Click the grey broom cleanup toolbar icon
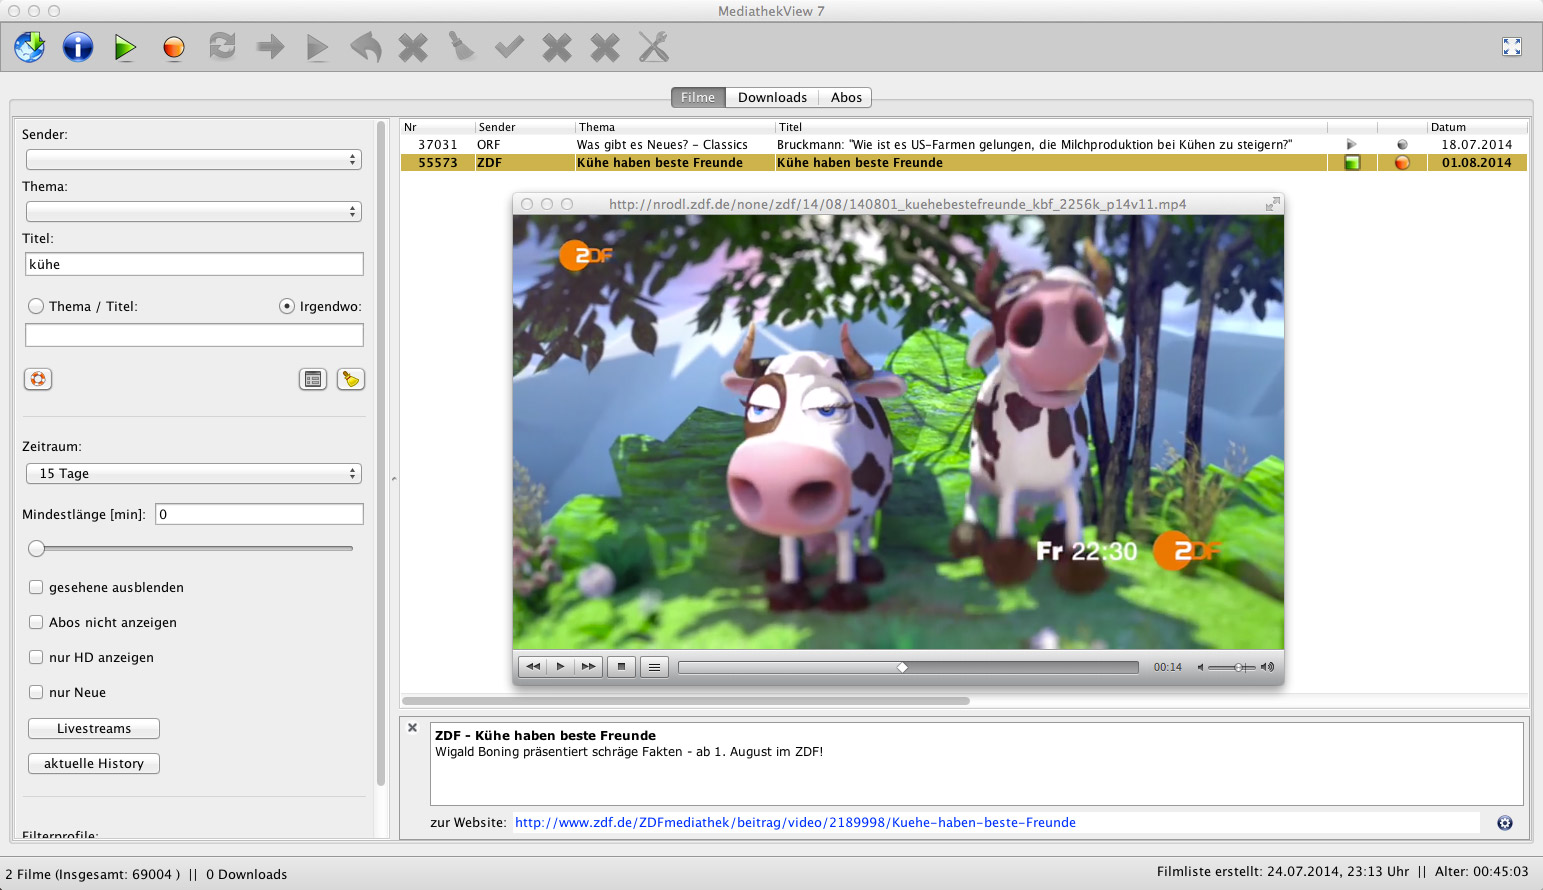Screen dimensions: 1543x890 pos(461,47)
